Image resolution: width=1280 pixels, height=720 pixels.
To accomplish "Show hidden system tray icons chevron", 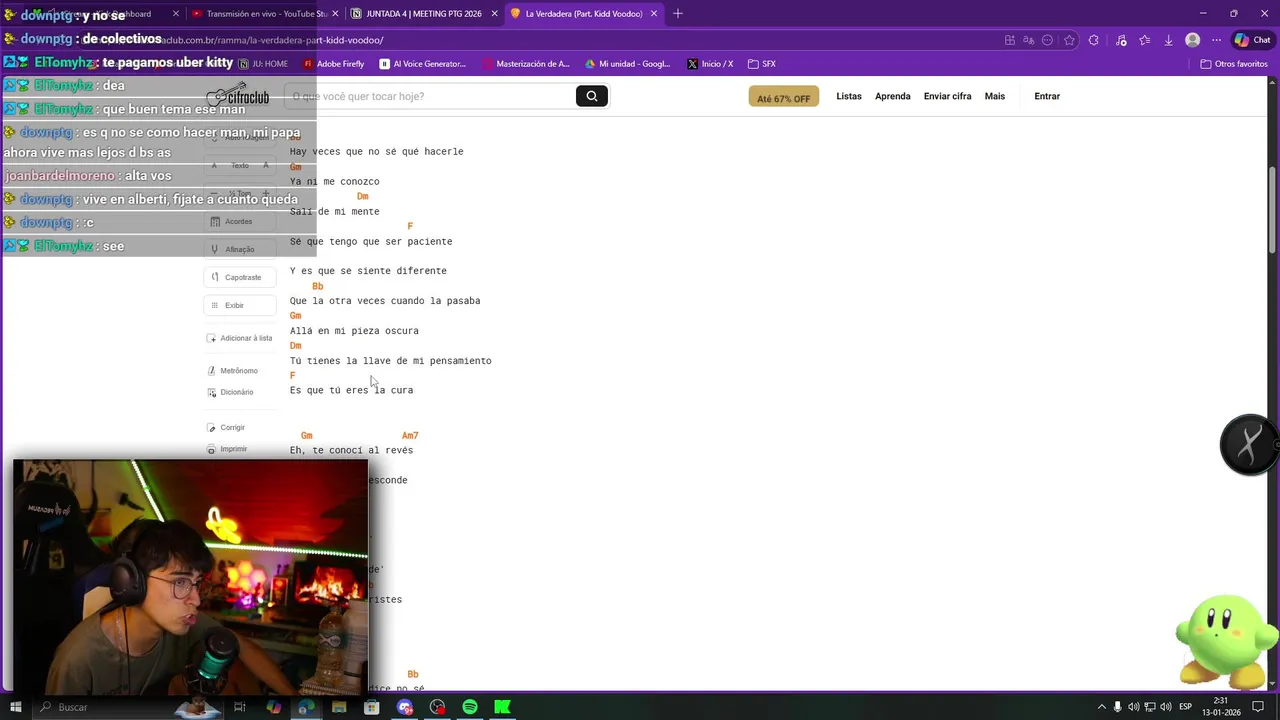I will tap(1100, 707).
